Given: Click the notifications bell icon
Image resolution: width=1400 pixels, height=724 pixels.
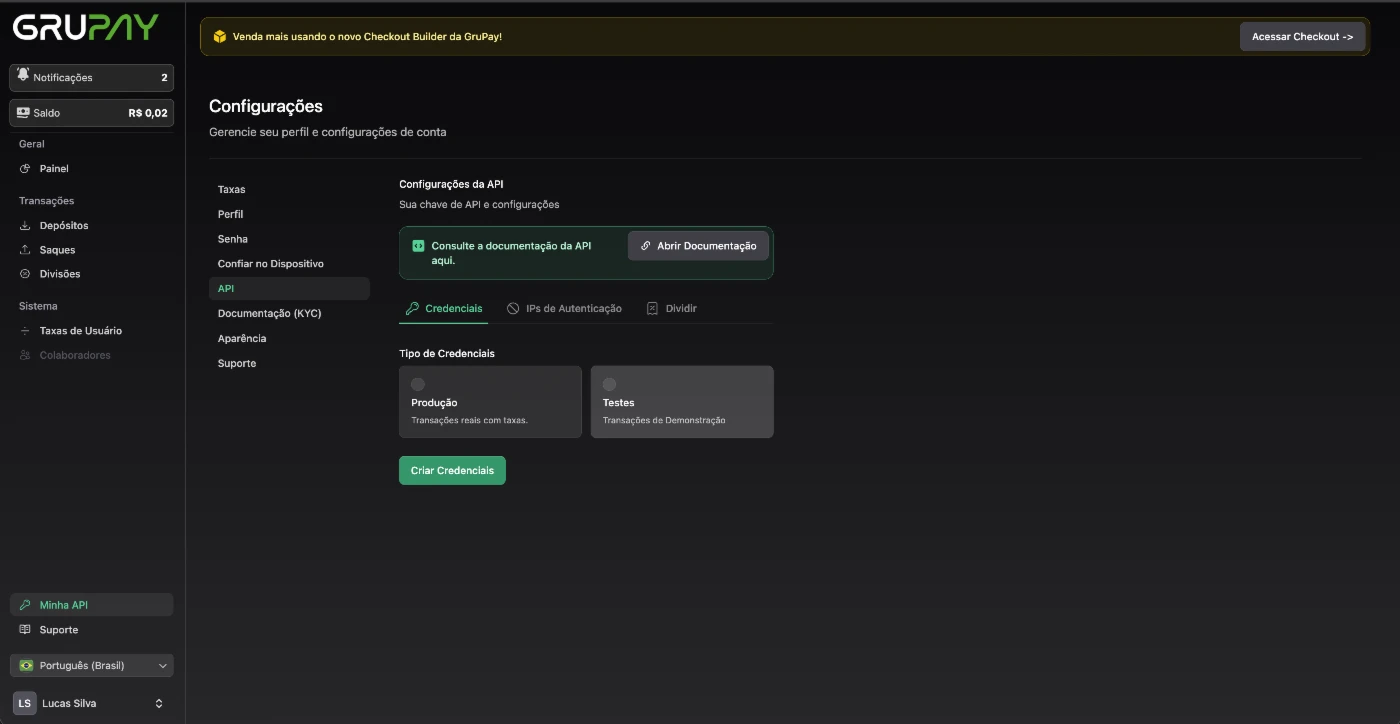Looking at the screenshot, I should click(x=23, y=76).
